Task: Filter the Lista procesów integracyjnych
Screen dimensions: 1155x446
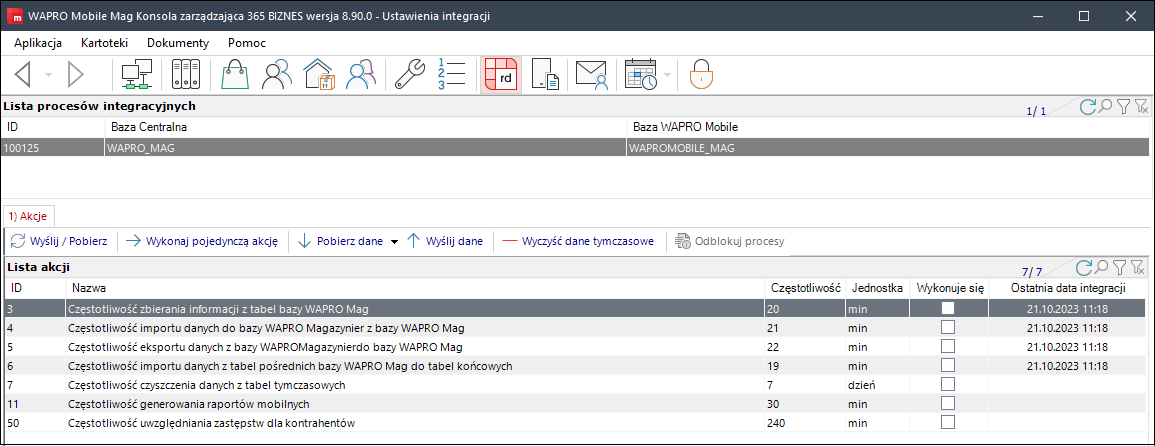Action: (1123, 108)
